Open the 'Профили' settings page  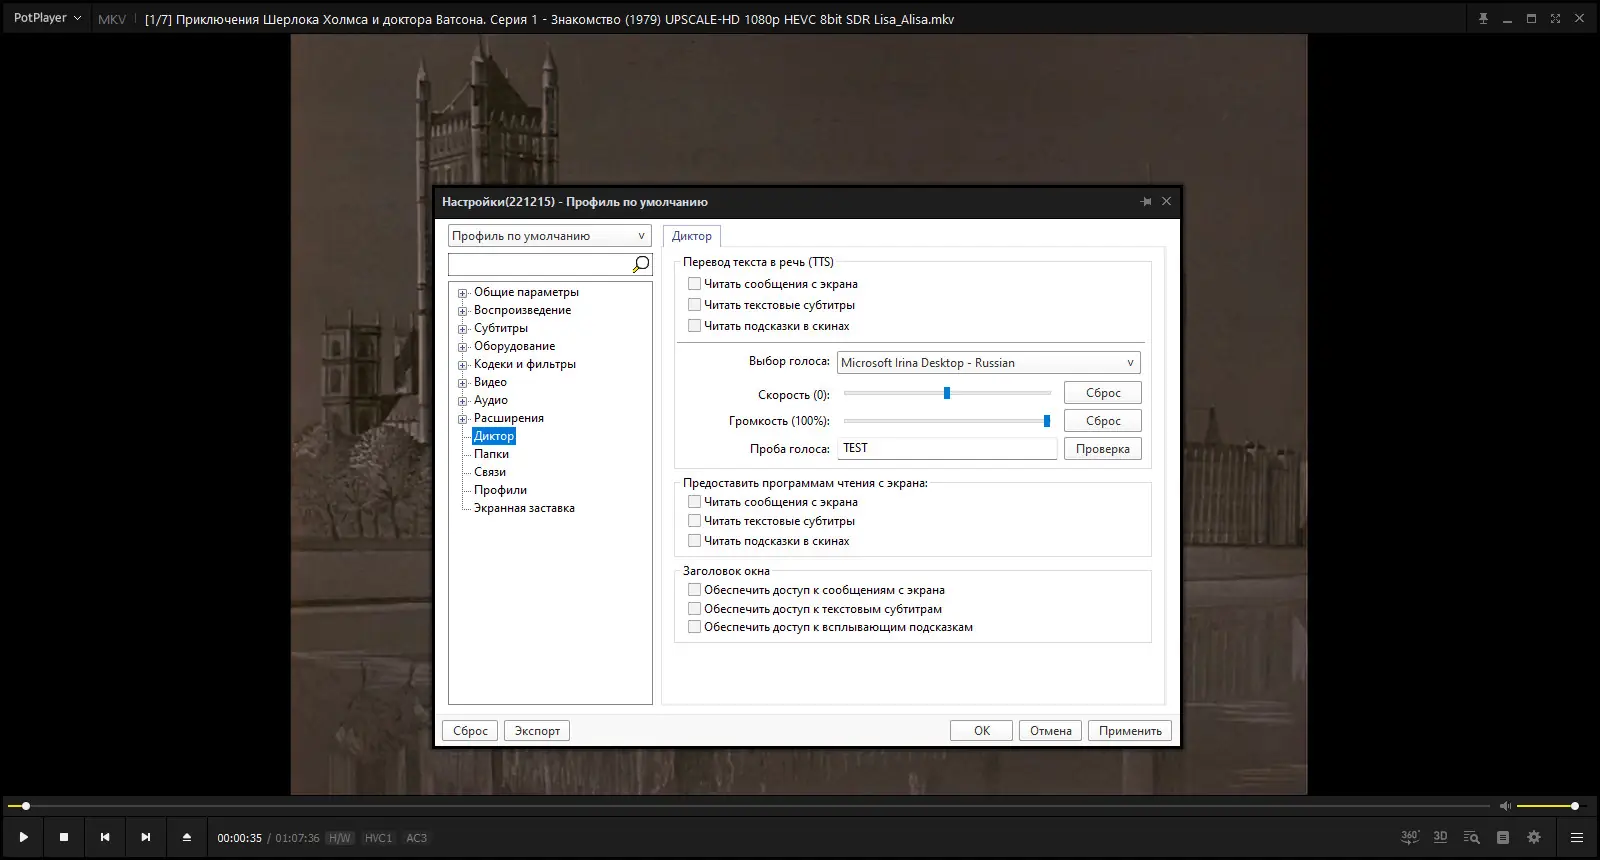[x=500, y=490]
